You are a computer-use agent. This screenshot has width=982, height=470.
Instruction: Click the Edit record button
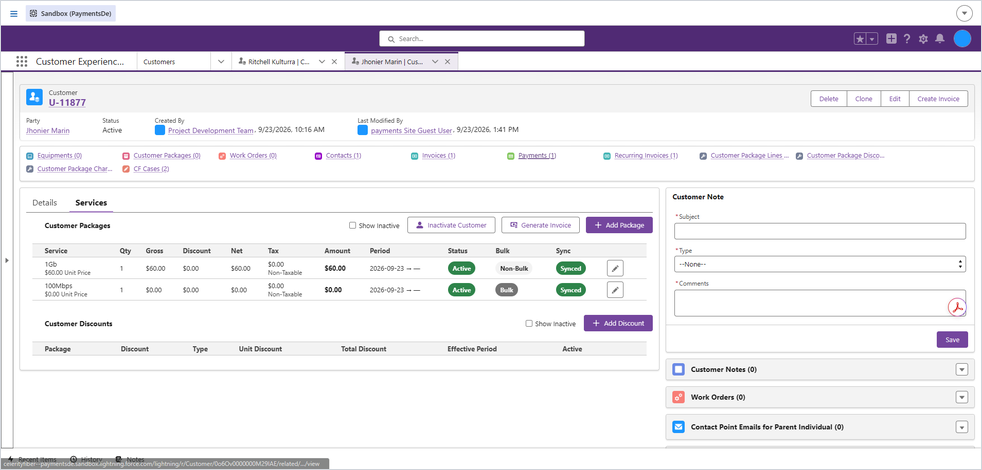click(895, 99)
